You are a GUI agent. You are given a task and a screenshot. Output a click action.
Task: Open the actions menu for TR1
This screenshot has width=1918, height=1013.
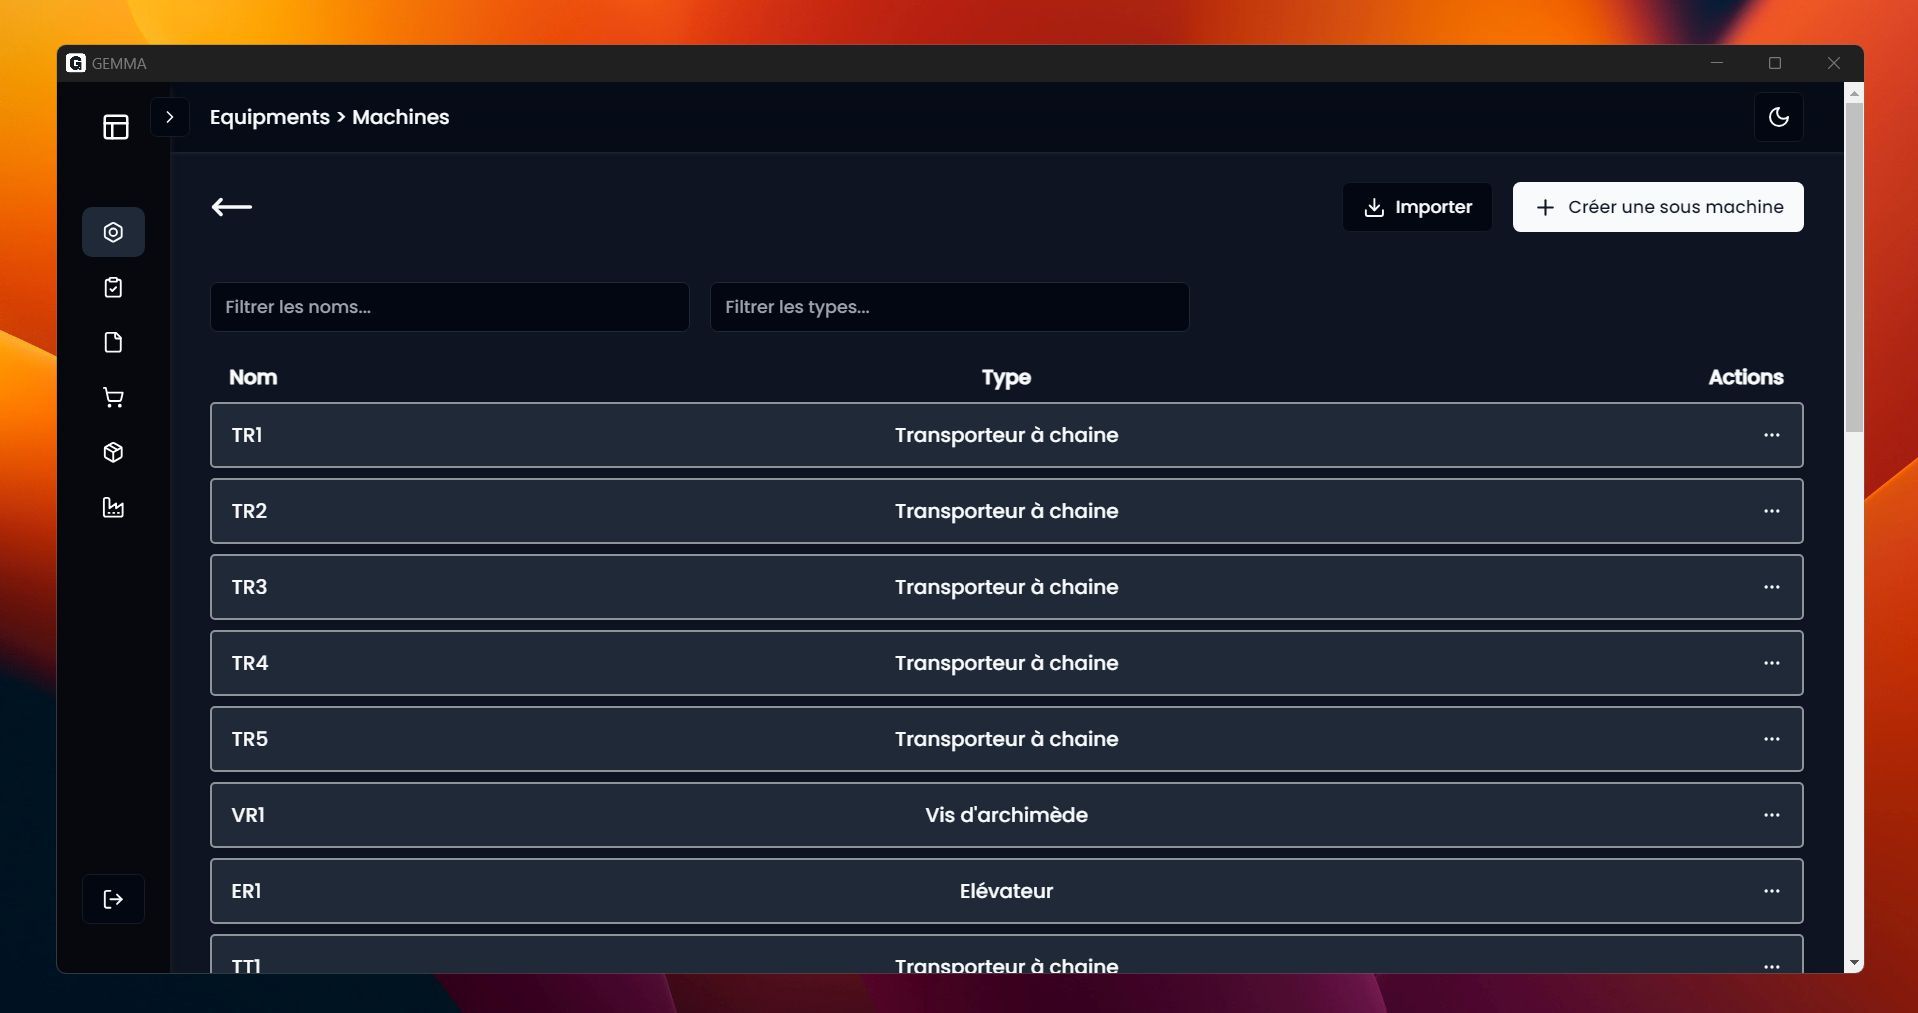click(x=1771, y=435)
